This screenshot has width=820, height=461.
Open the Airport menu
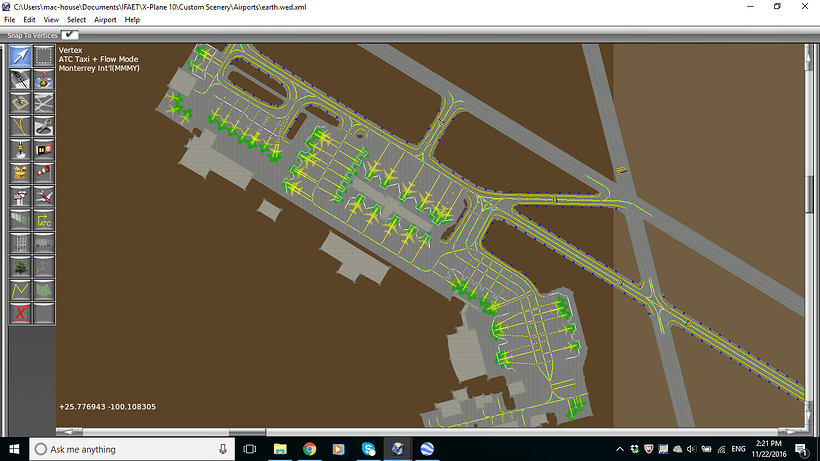coord(105,20)
